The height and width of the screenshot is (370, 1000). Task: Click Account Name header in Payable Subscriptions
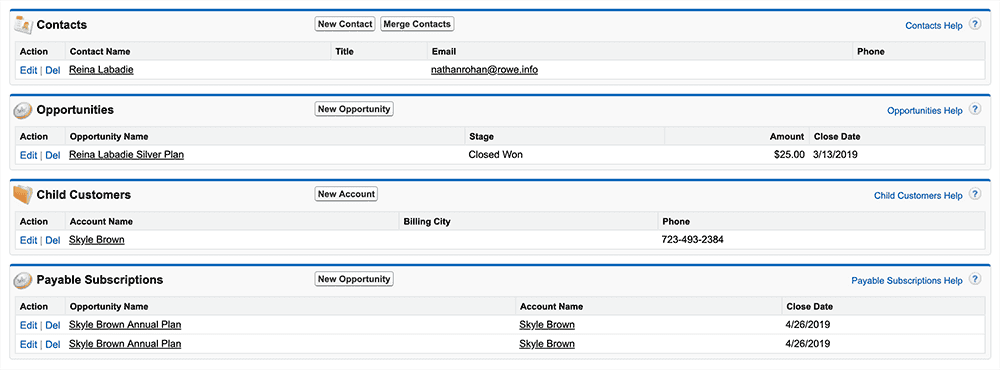tap(551, 306)
